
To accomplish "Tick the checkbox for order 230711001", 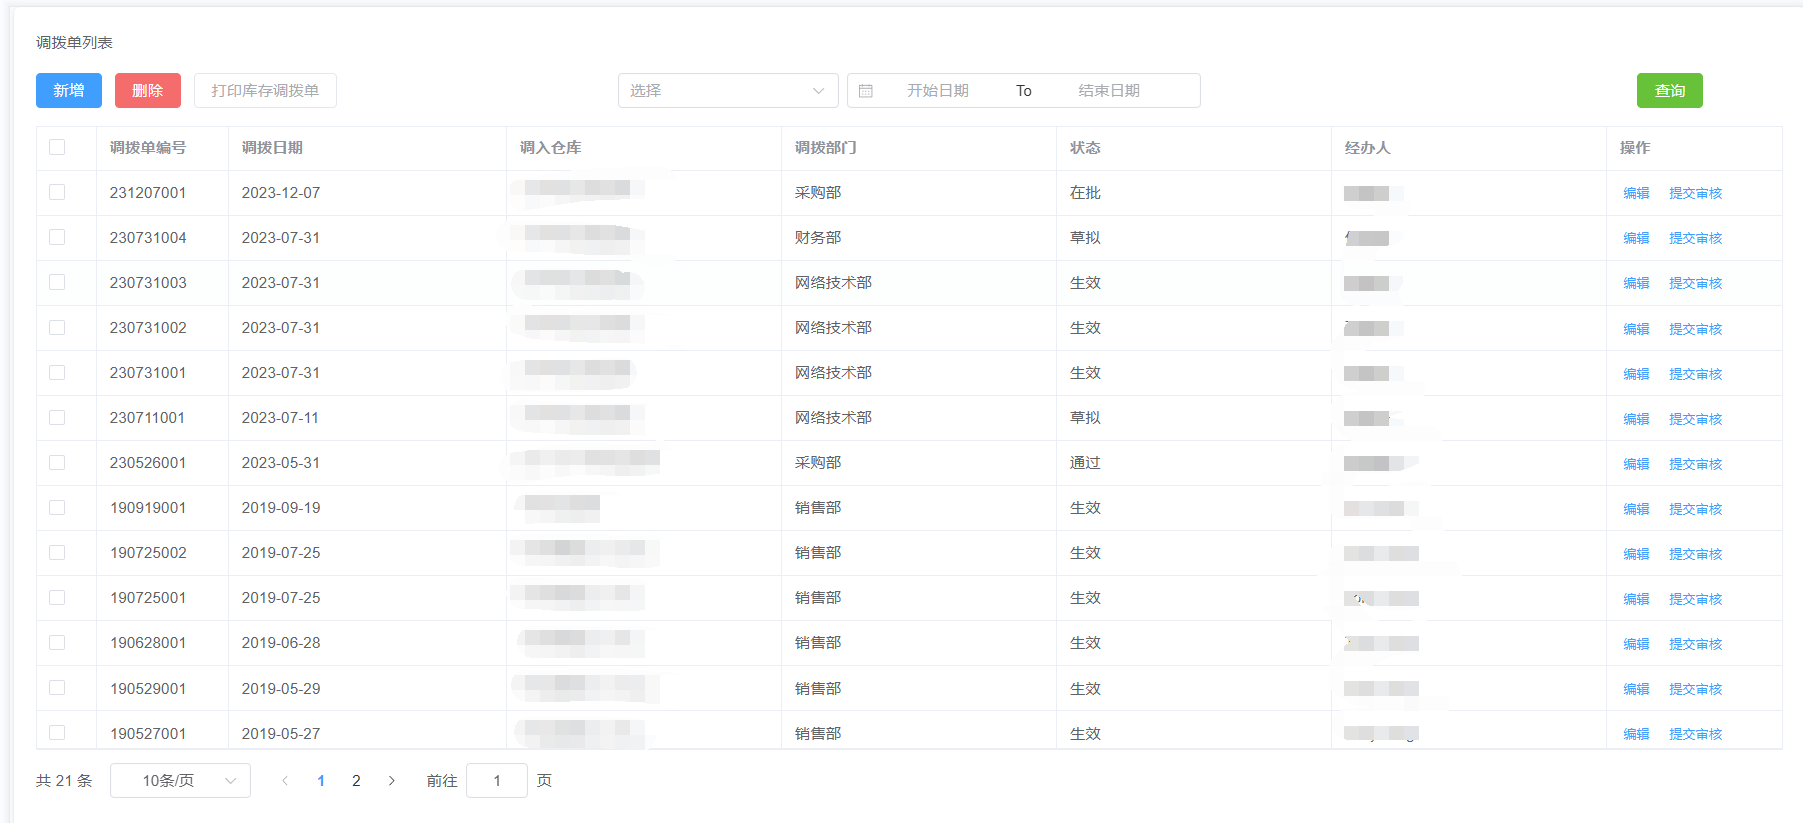I will pyautogui.click(x=57, y=417).
